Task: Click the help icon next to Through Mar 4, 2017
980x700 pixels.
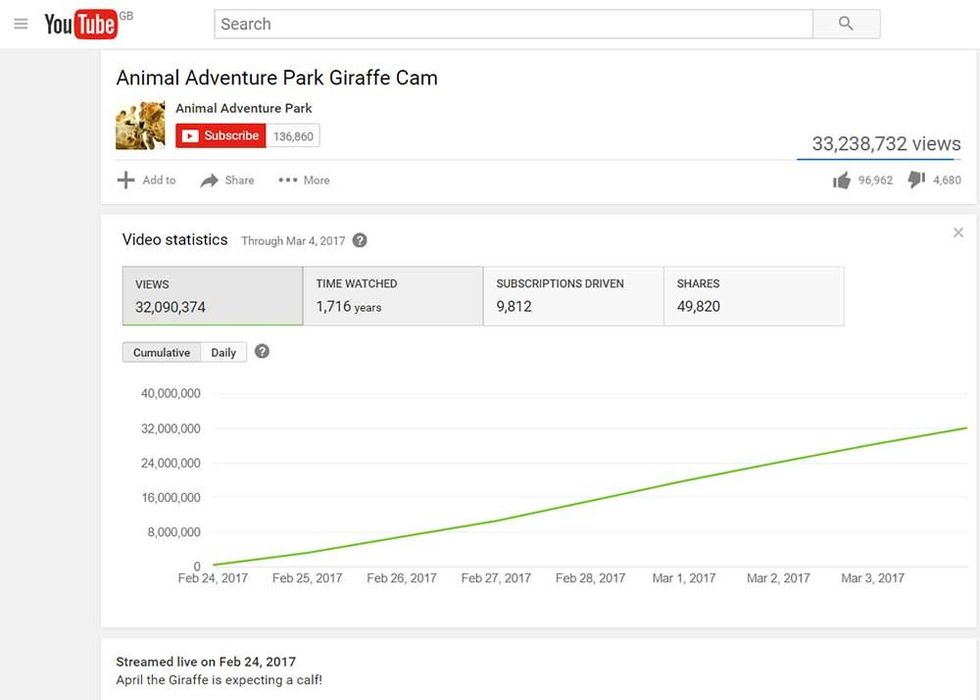Action: pyautogui.click(x=360, y=240)
